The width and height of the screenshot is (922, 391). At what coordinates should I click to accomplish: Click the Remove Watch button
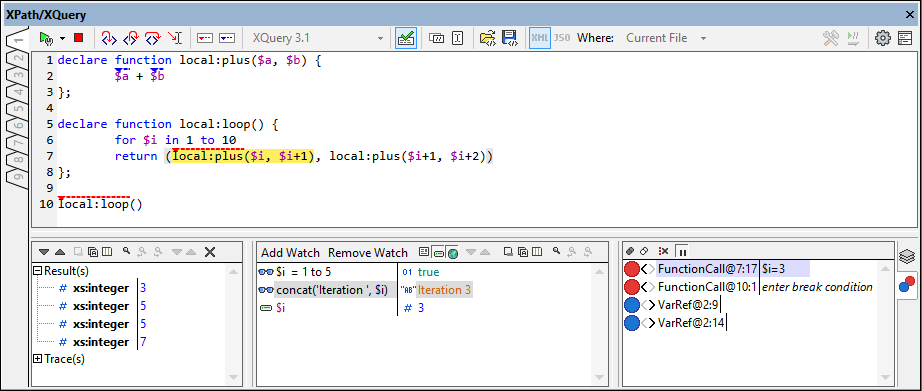tap(368, 253)
